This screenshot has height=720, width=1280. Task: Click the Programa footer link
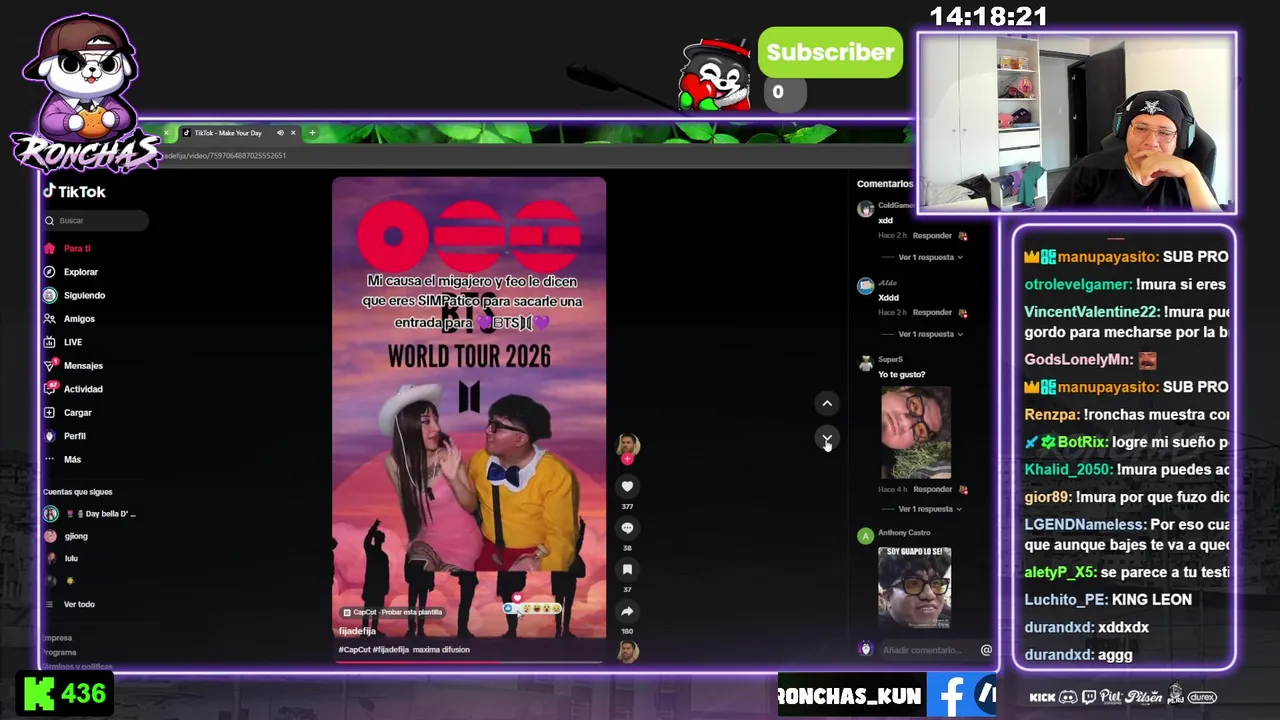(x=59, y=652)
